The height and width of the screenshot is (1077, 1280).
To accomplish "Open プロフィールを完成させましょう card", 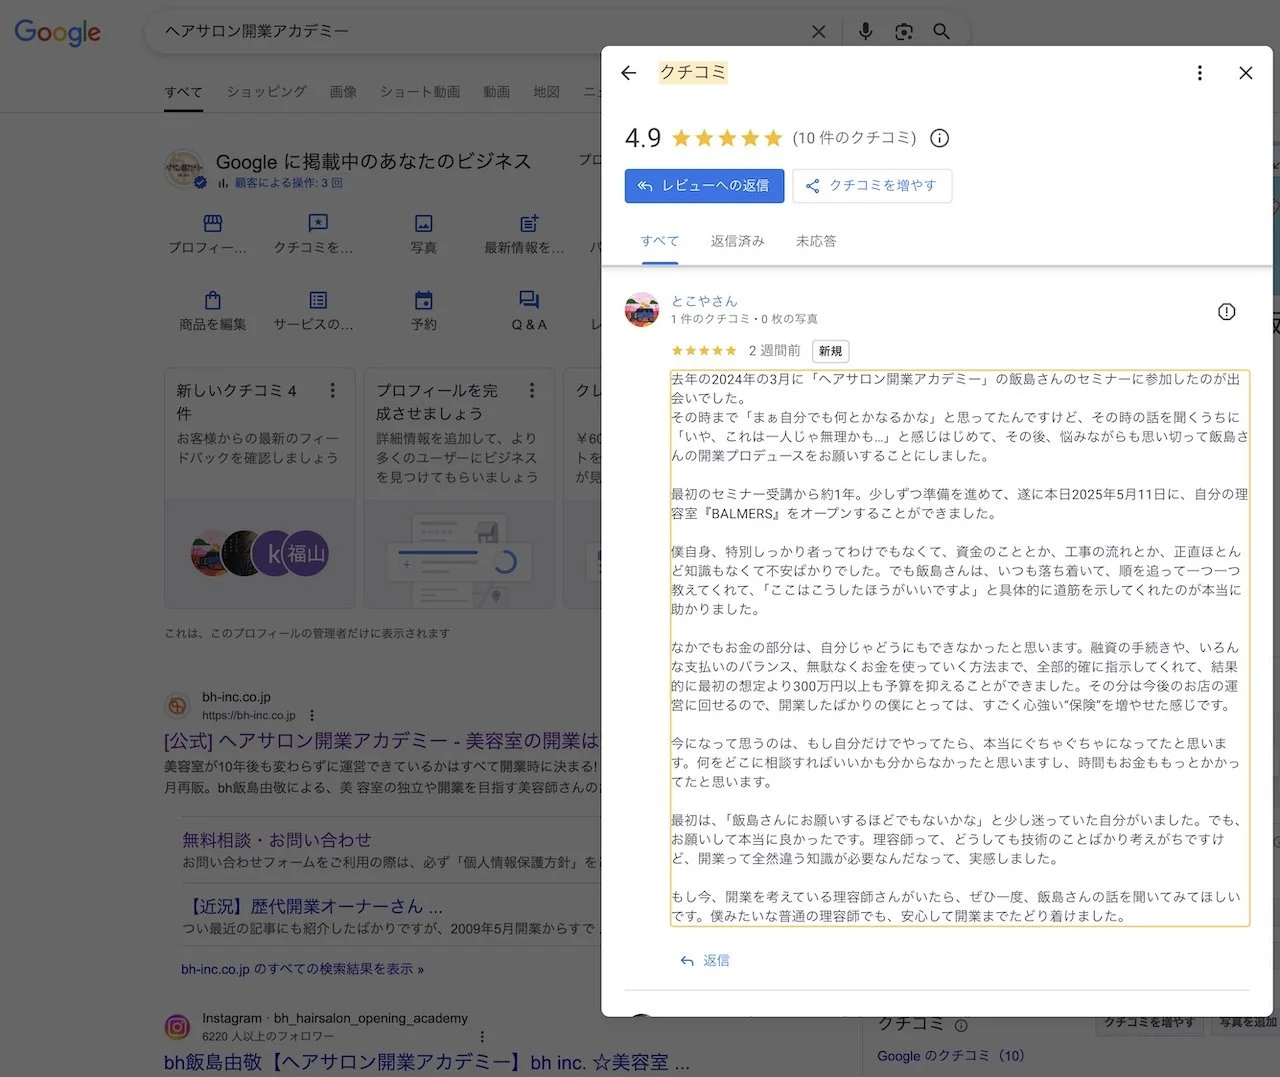I will 459,488.
